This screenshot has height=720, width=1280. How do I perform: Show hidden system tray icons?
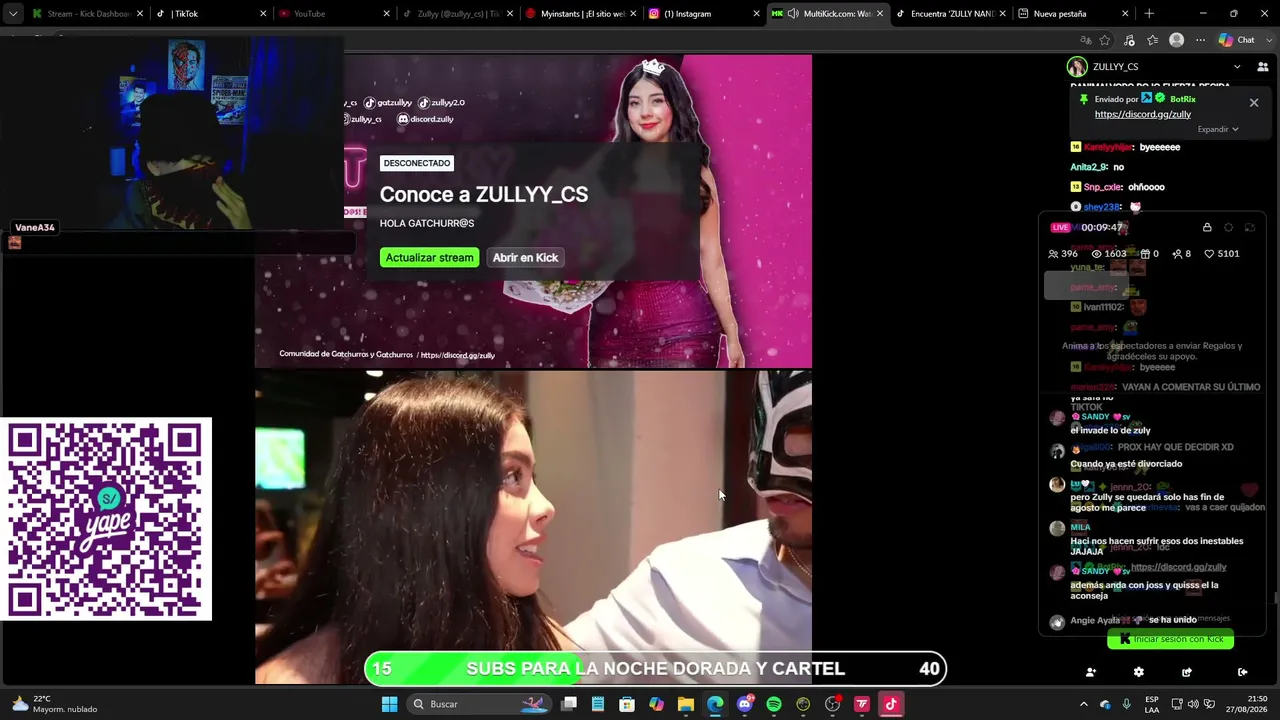(x=1083, y=704)
